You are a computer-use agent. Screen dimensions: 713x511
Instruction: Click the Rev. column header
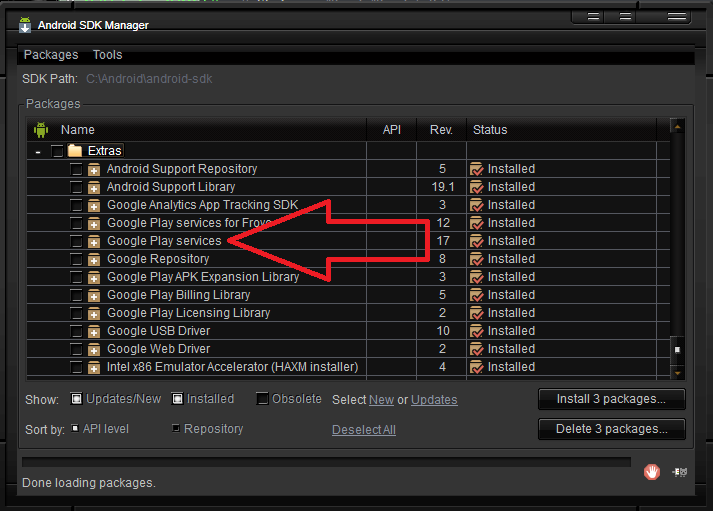point(441,130)
